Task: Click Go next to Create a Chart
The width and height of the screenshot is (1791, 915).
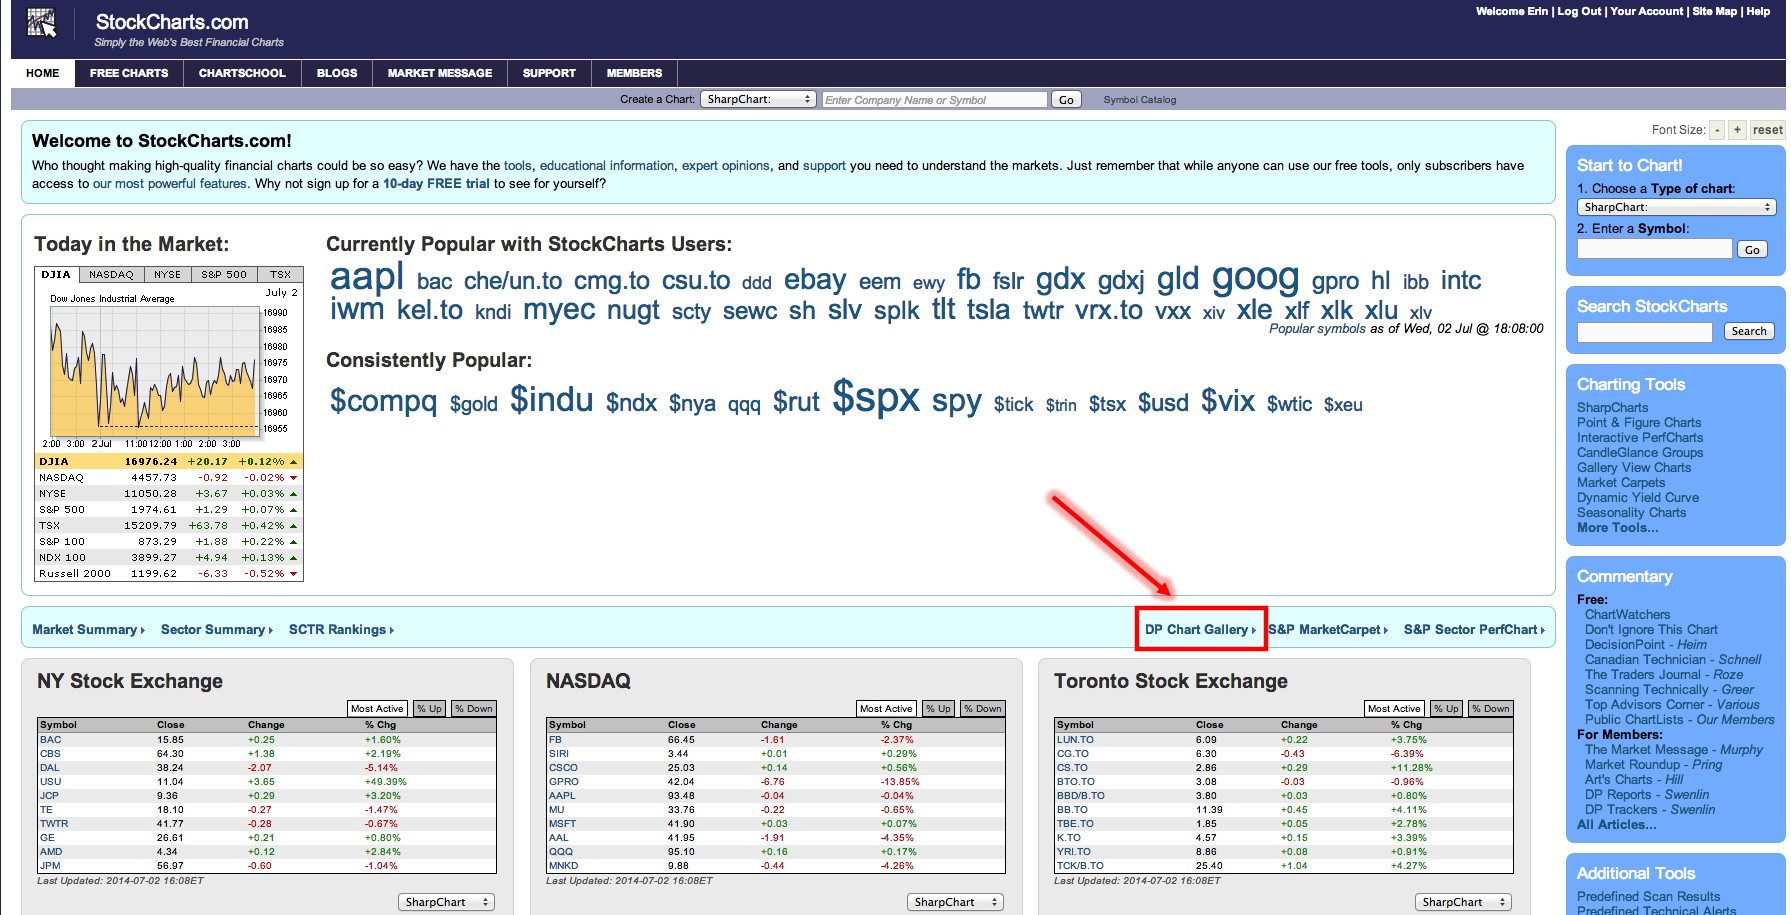Action: click(x=1066, y=100)
